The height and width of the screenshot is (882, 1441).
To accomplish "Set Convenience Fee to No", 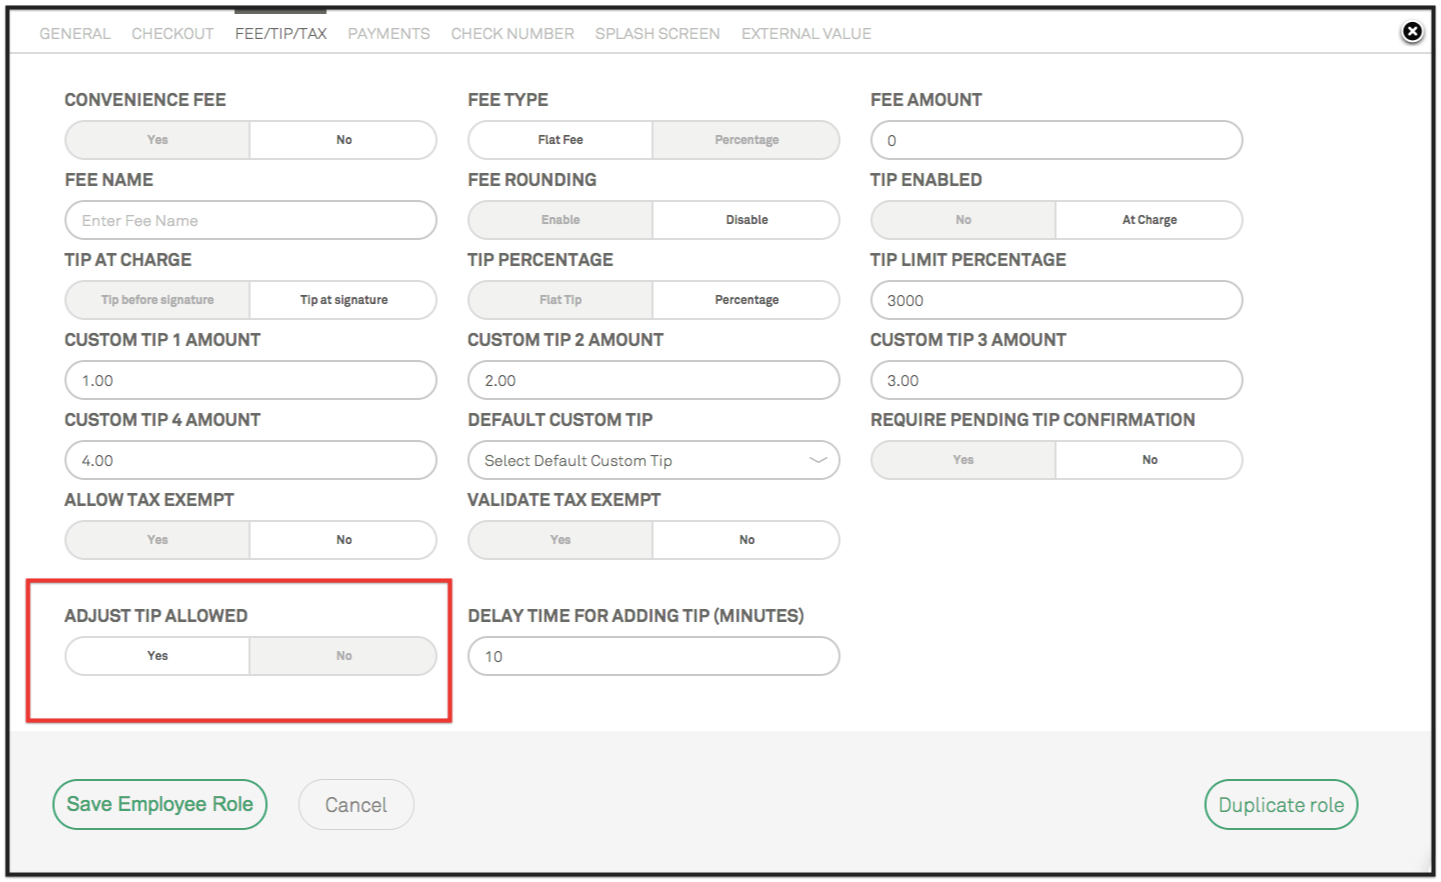I will coord(344,140).
